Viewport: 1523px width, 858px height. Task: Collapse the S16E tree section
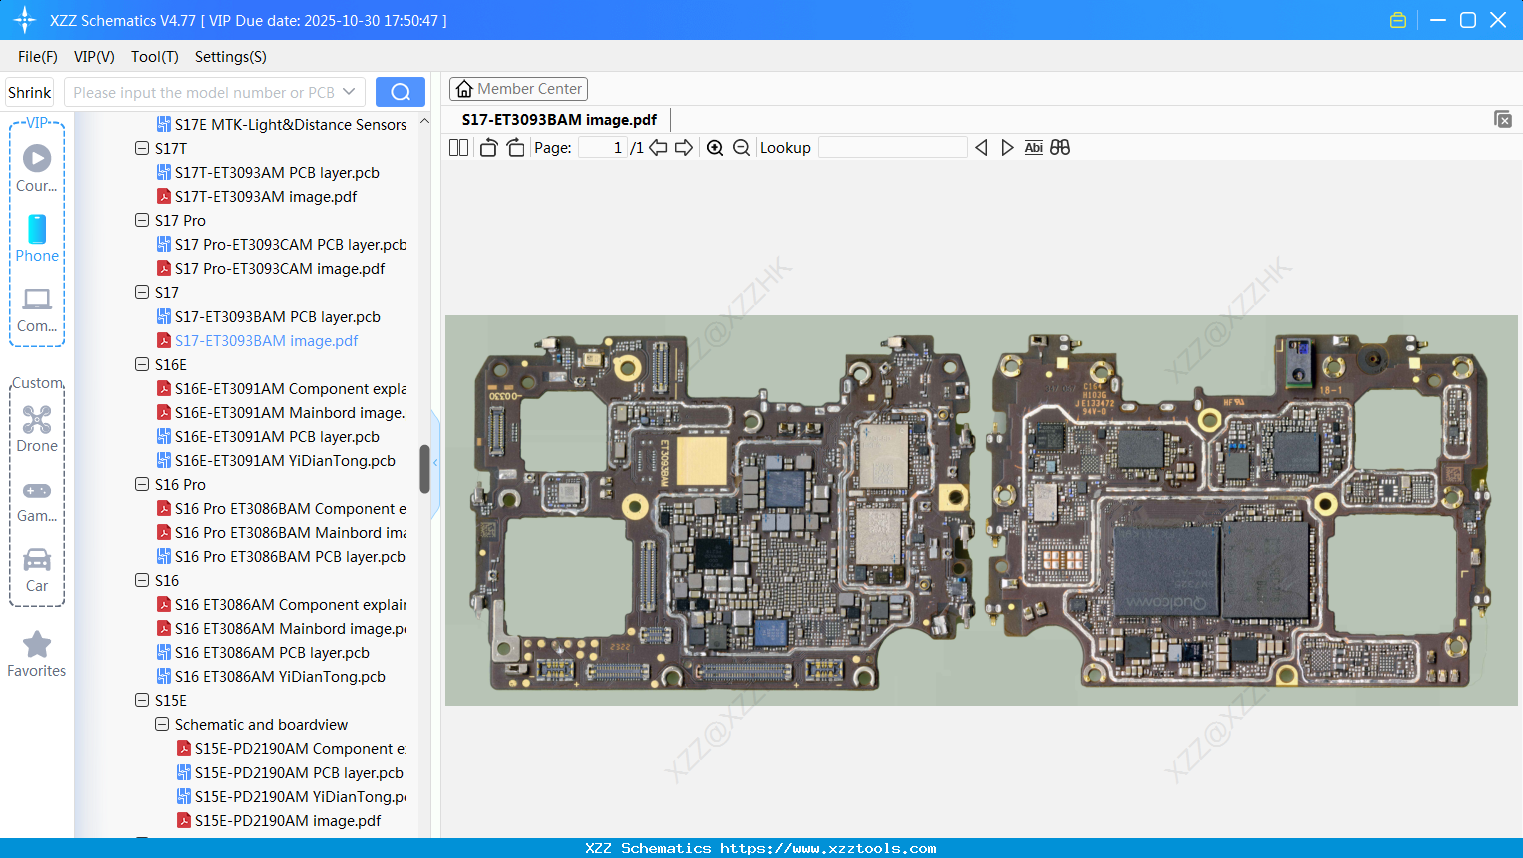point(142,364)
